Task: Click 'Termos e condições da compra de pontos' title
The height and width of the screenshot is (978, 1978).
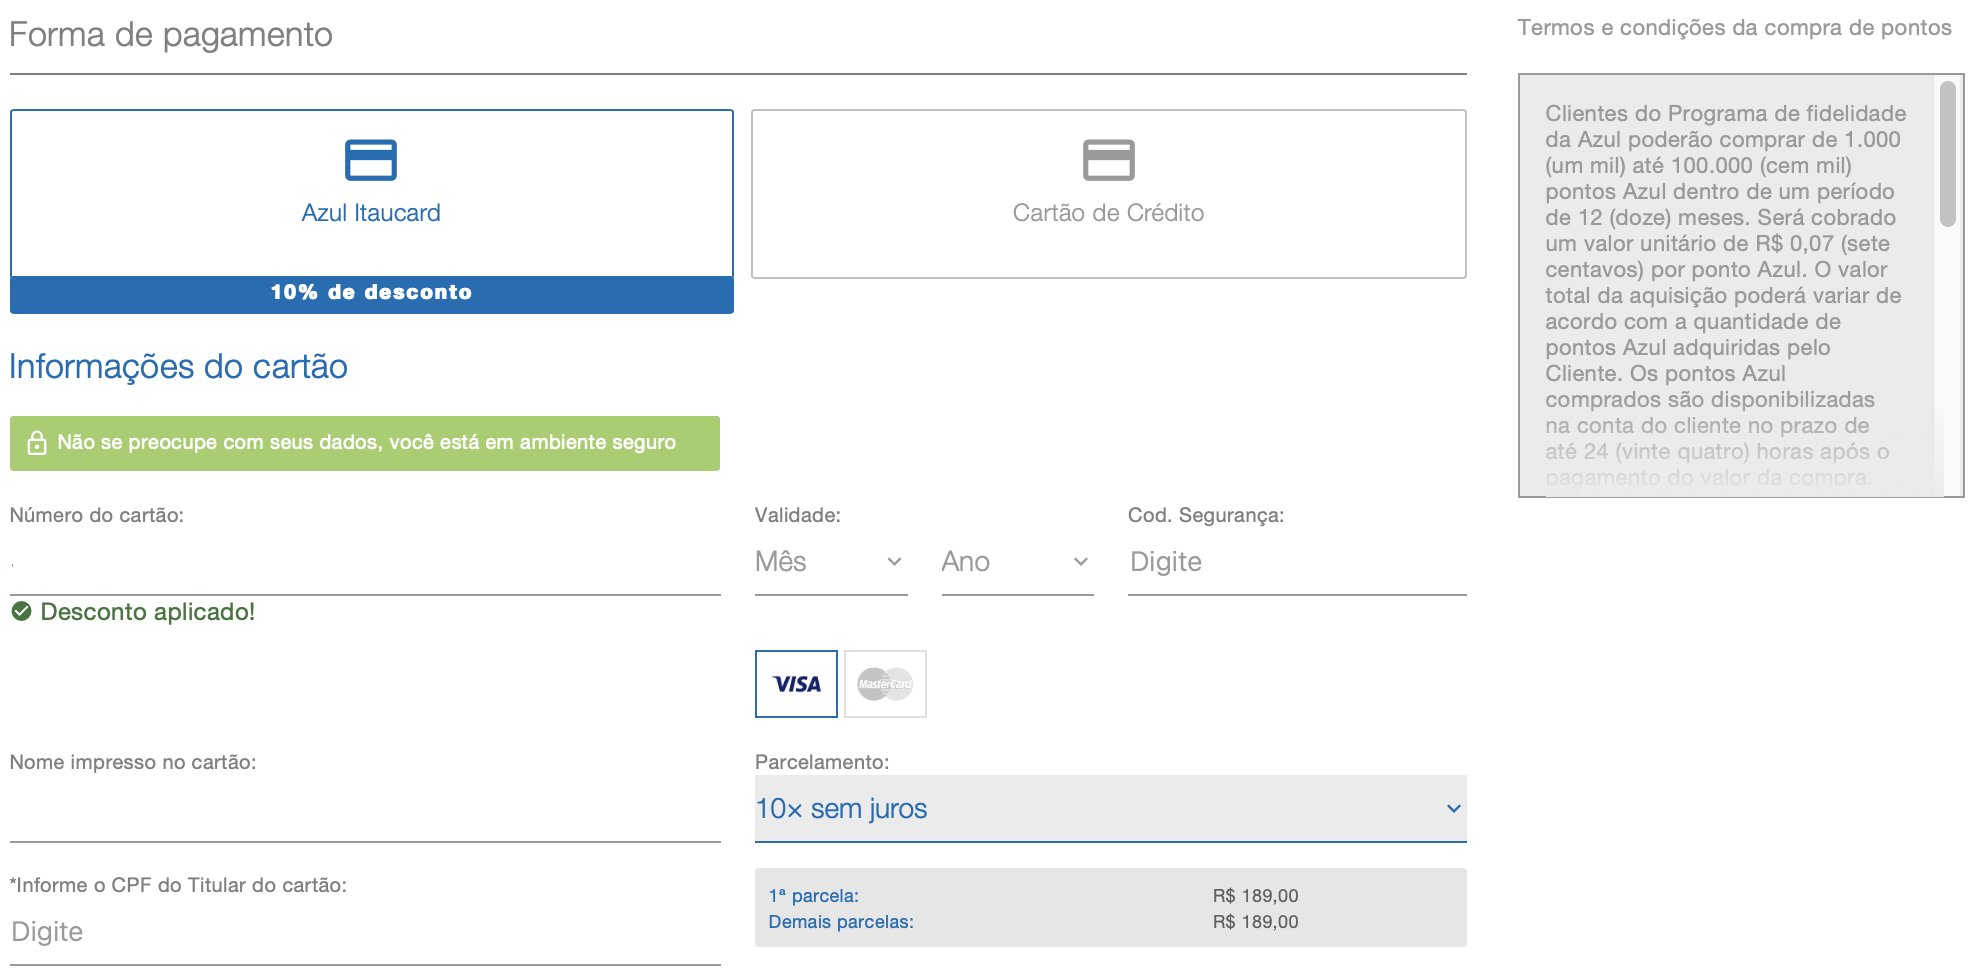Action: 1734,28
